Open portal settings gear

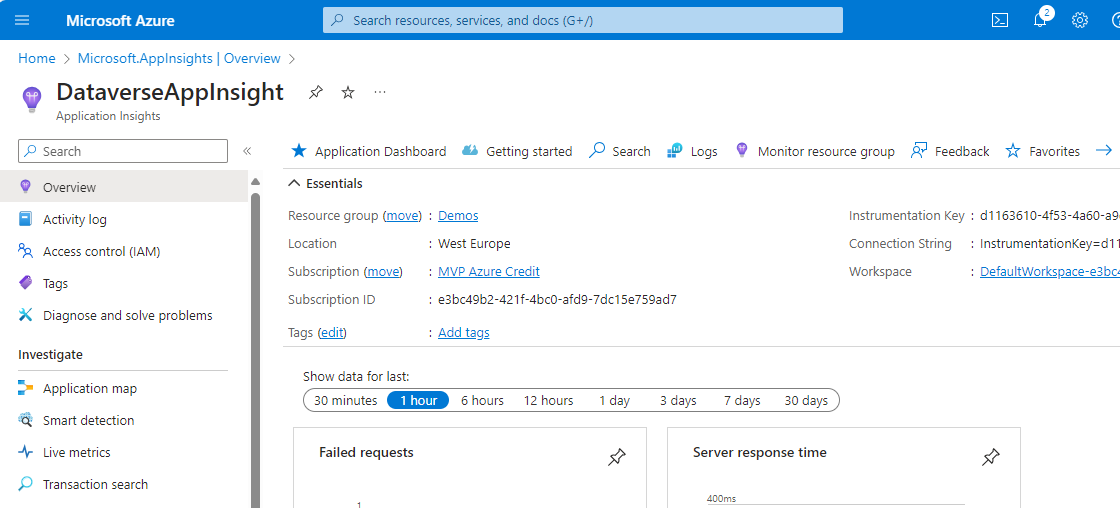coord(1080,20)
